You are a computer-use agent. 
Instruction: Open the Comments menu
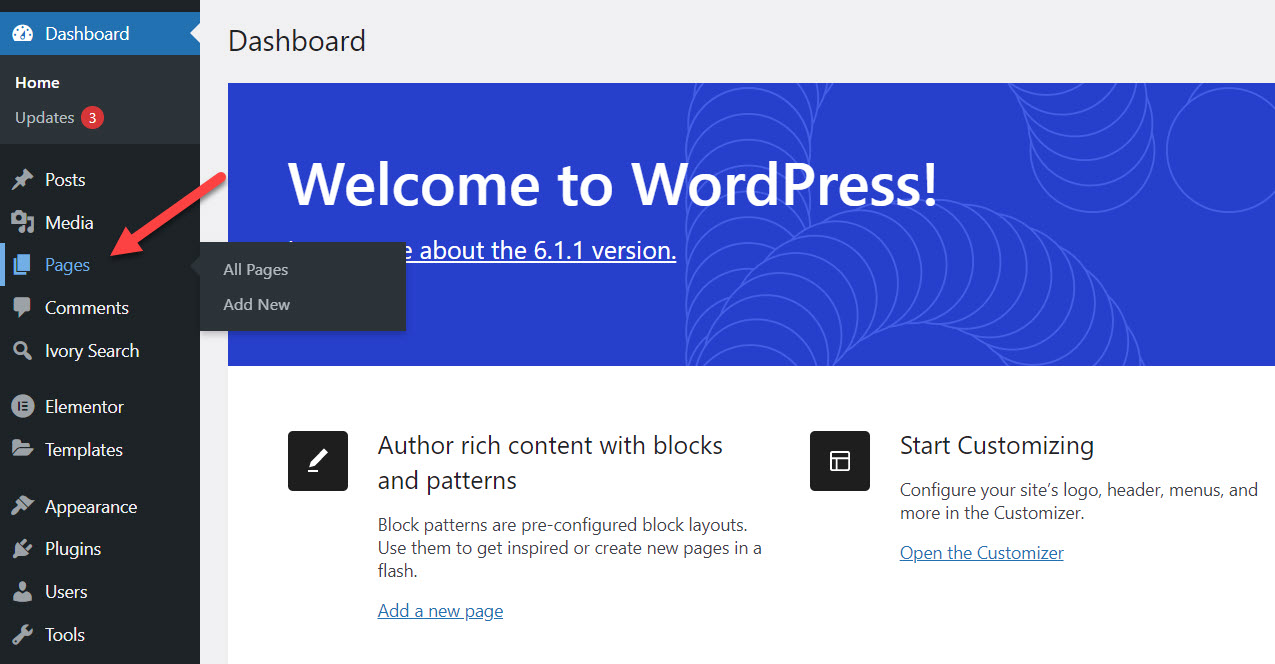click(100, 307)
